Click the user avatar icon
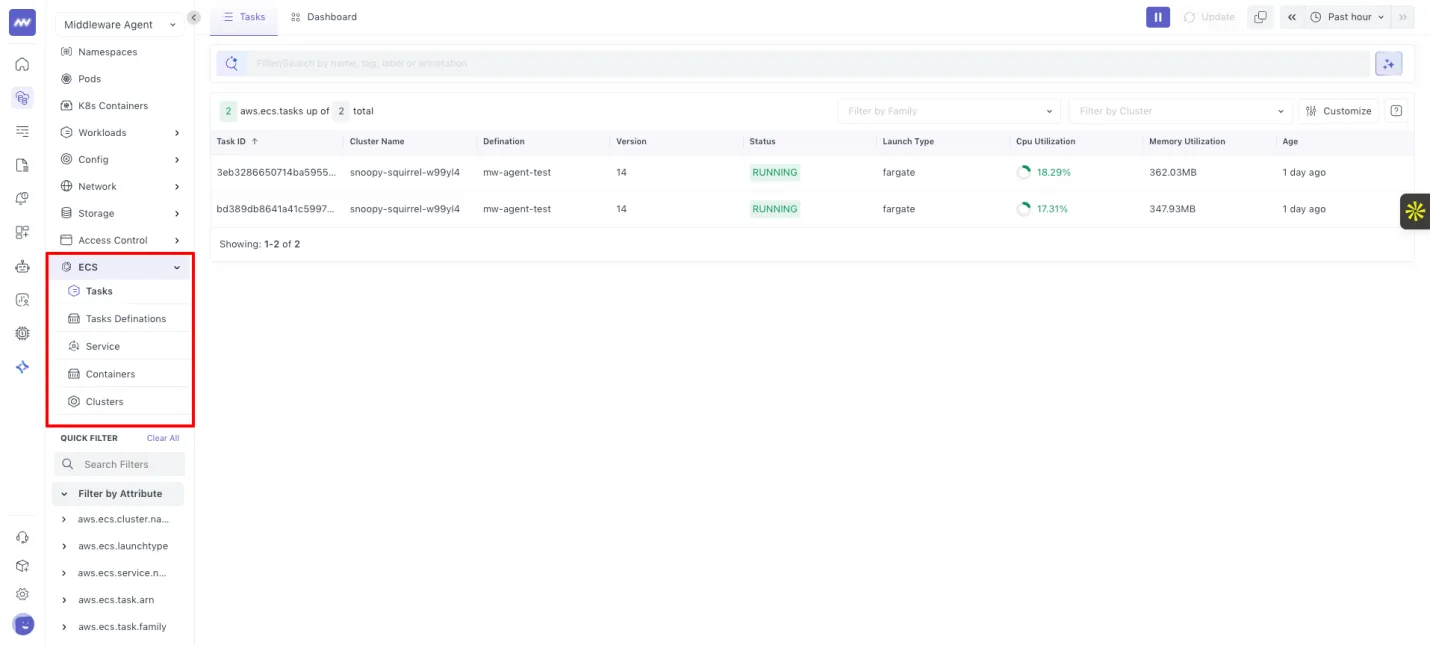This screenshot has width=1430, height=645. pos(23,624)
